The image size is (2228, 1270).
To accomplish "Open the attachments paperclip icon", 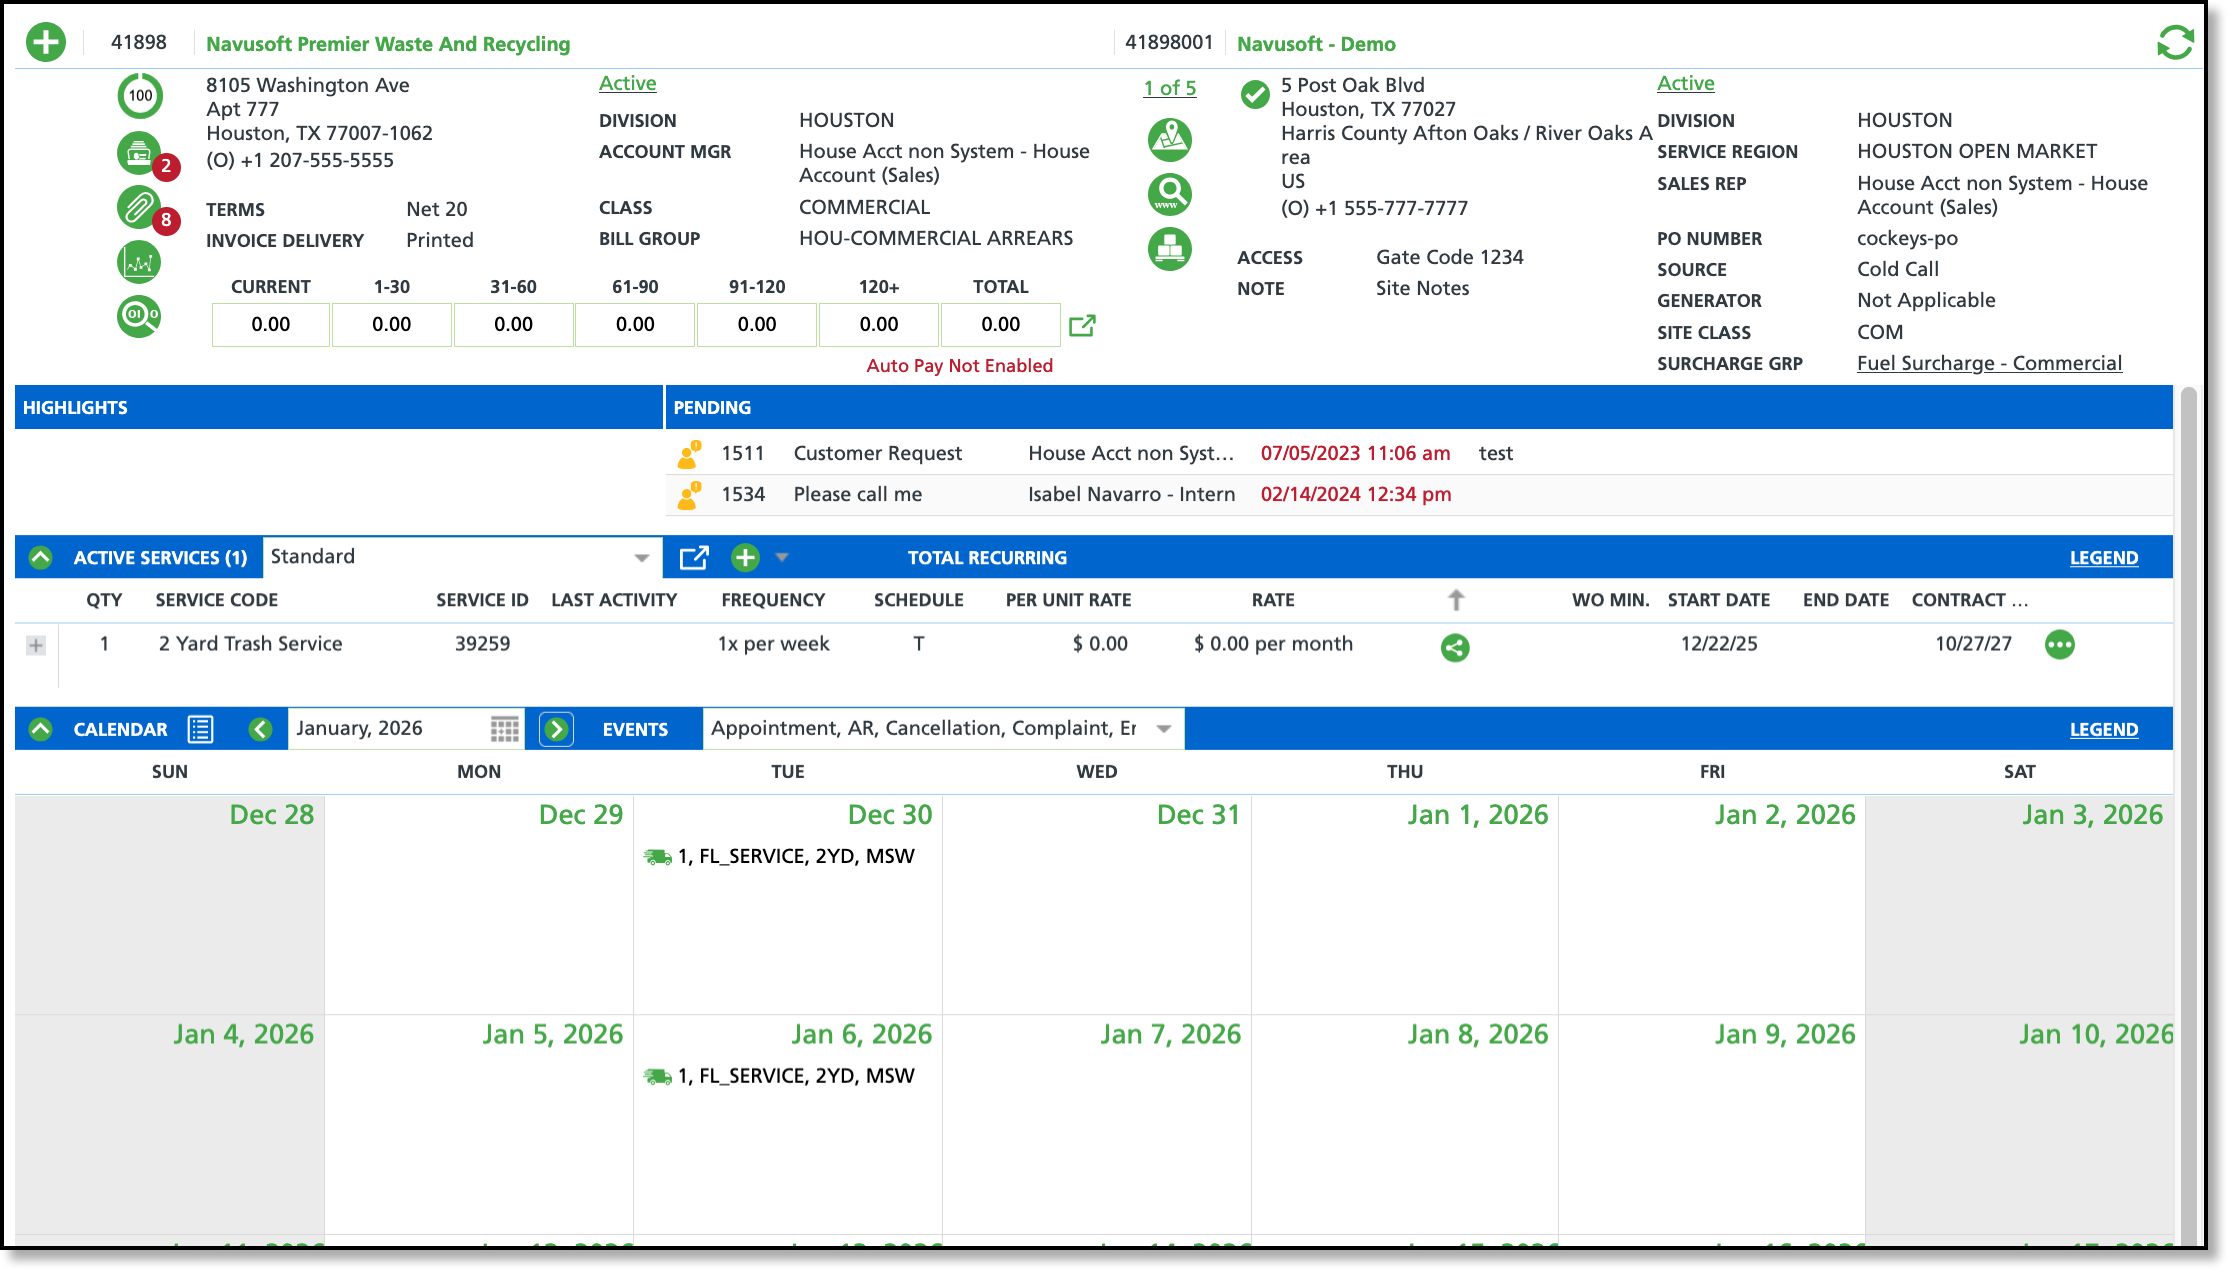I will click(139, 207).
